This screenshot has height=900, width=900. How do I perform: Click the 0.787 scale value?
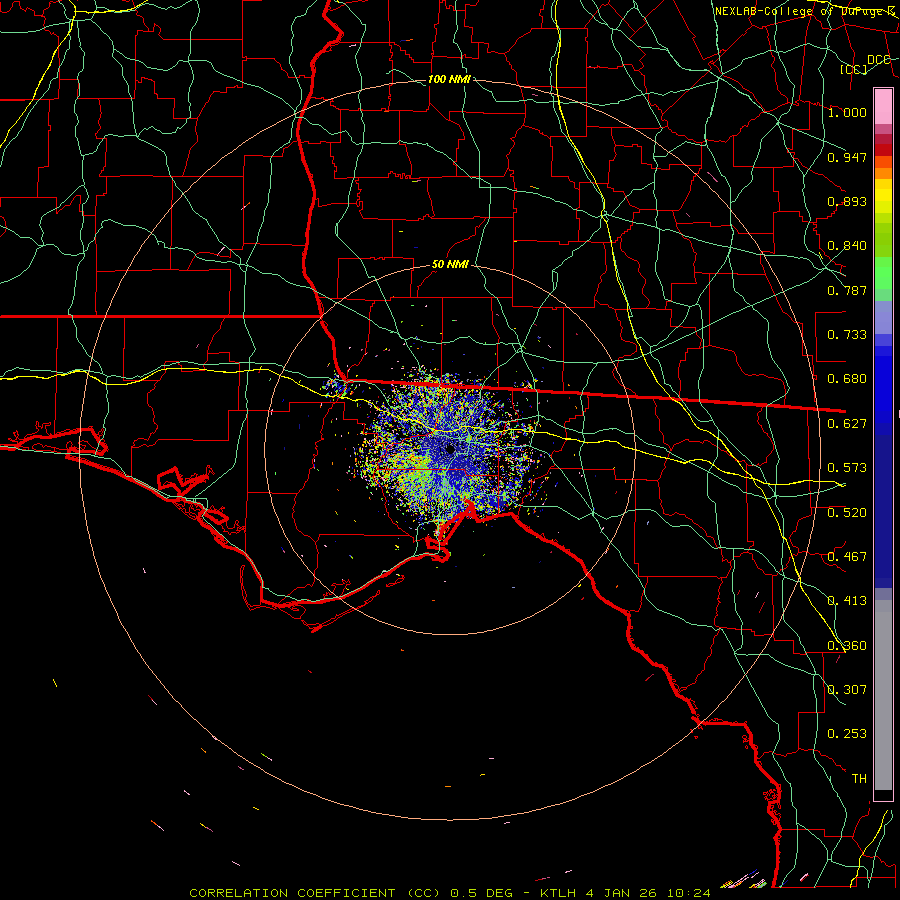click(x=847, y=290)
